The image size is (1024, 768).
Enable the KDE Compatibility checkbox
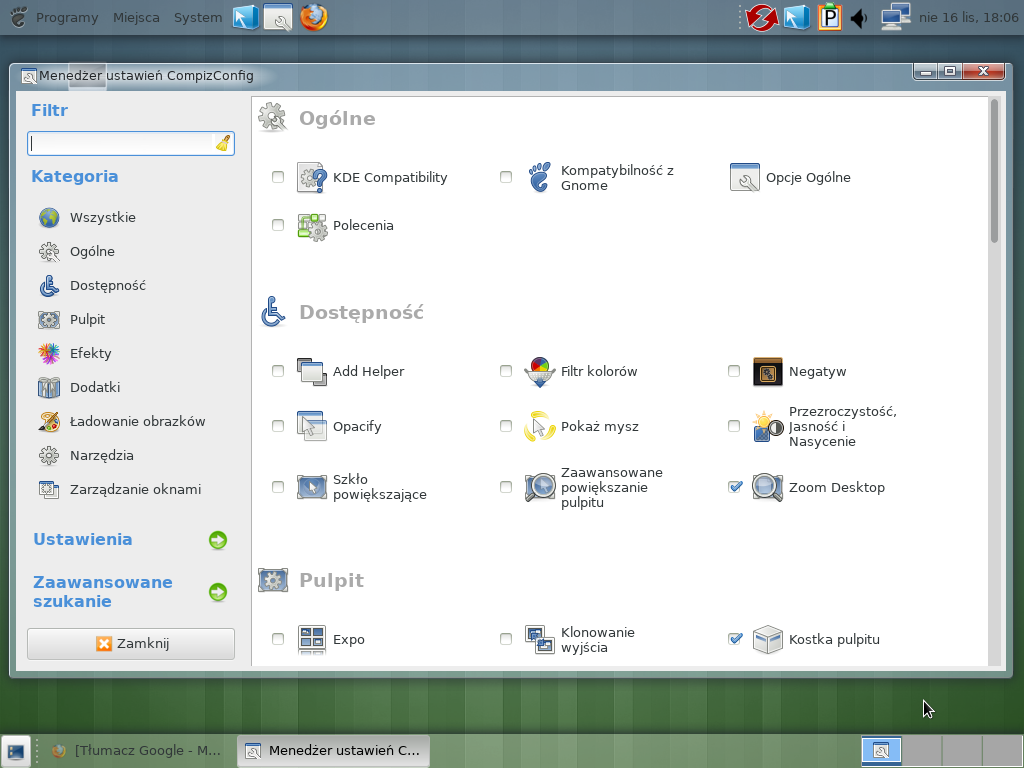click(278, 177)
